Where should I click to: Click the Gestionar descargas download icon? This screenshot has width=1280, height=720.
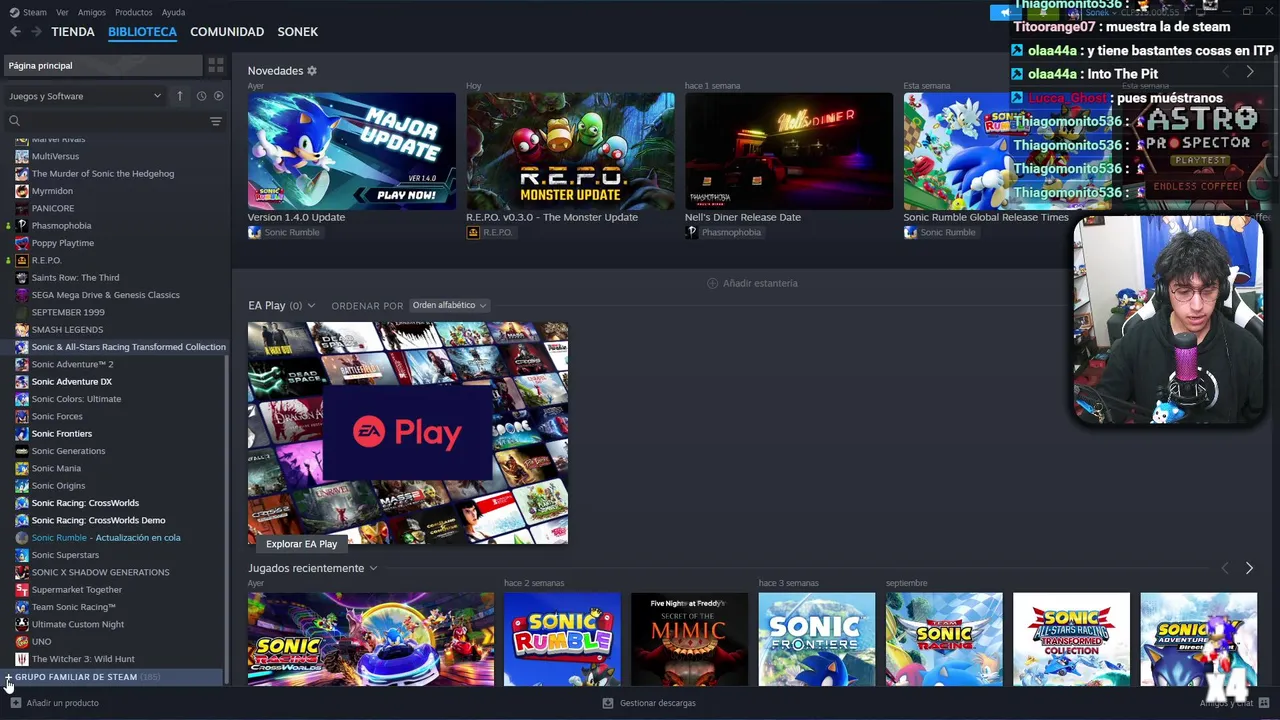point(608,703)
